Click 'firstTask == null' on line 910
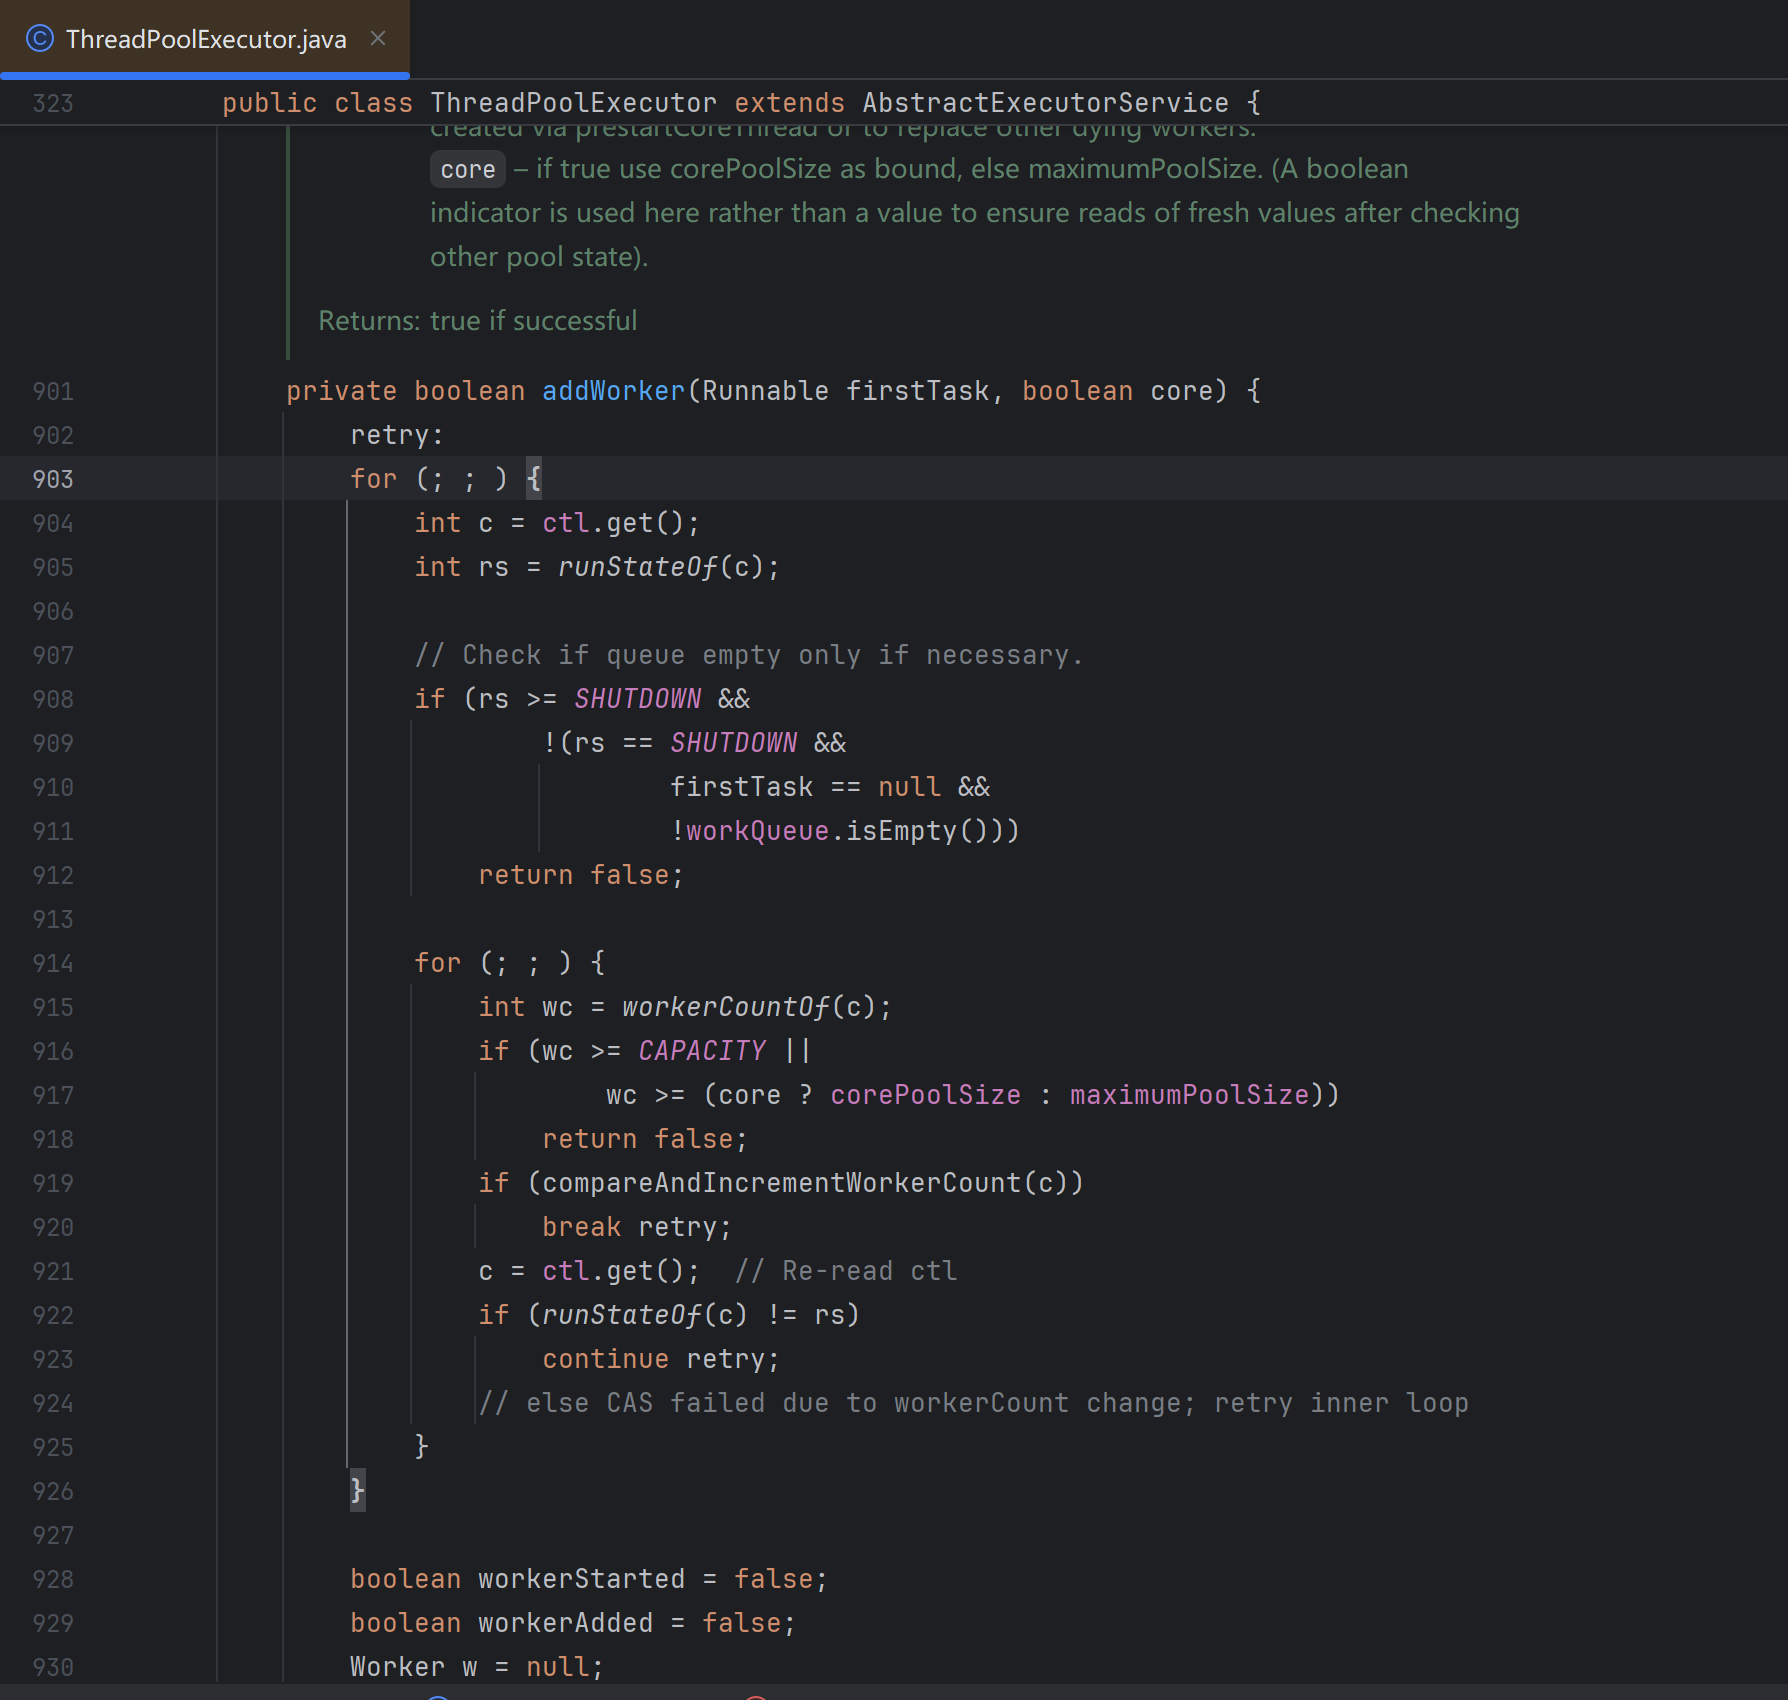Screen dimensions: 1788x1700 pos(805,787)
